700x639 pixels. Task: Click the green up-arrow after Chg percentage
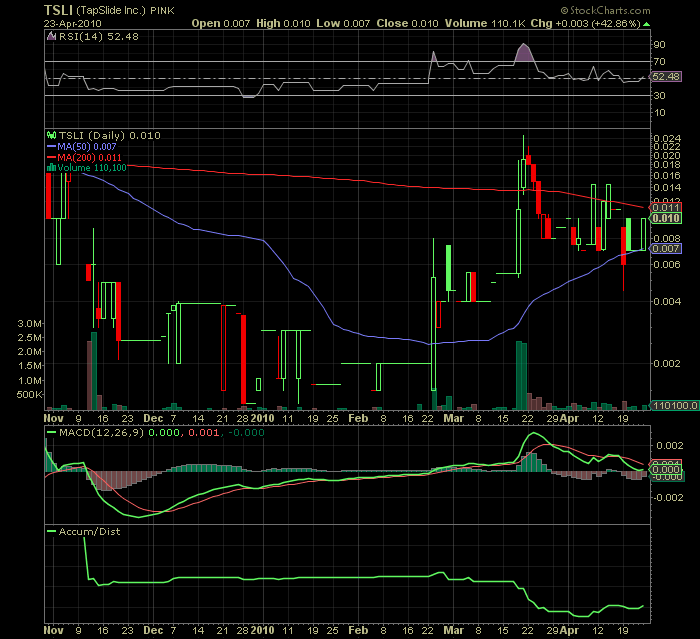coord(646,24)
